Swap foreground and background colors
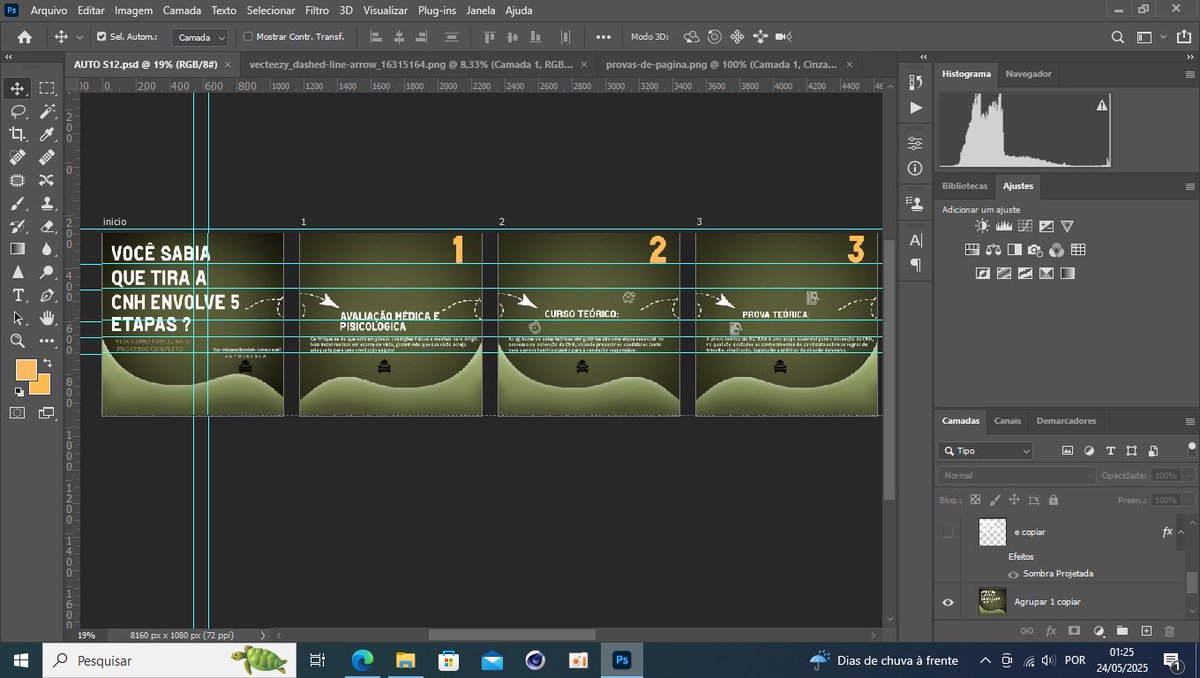This screenshot has height=678, width=1200. point(46,364)
